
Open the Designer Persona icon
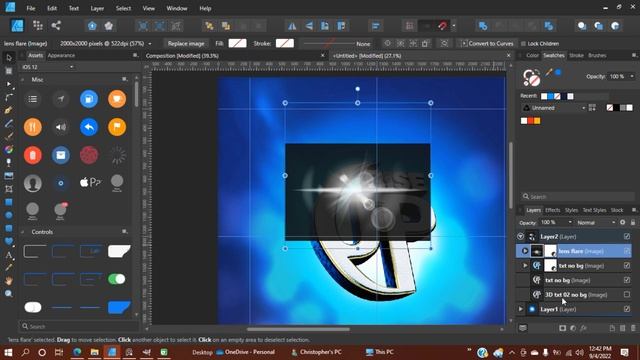17,26
